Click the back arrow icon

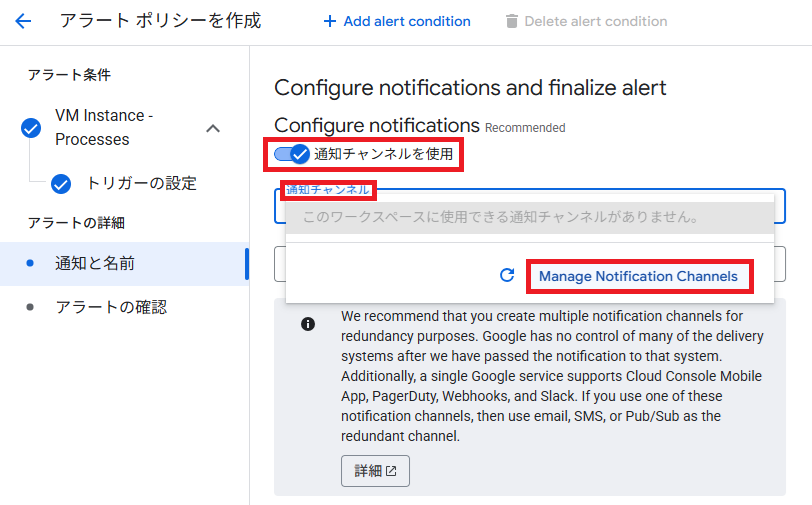23,21
